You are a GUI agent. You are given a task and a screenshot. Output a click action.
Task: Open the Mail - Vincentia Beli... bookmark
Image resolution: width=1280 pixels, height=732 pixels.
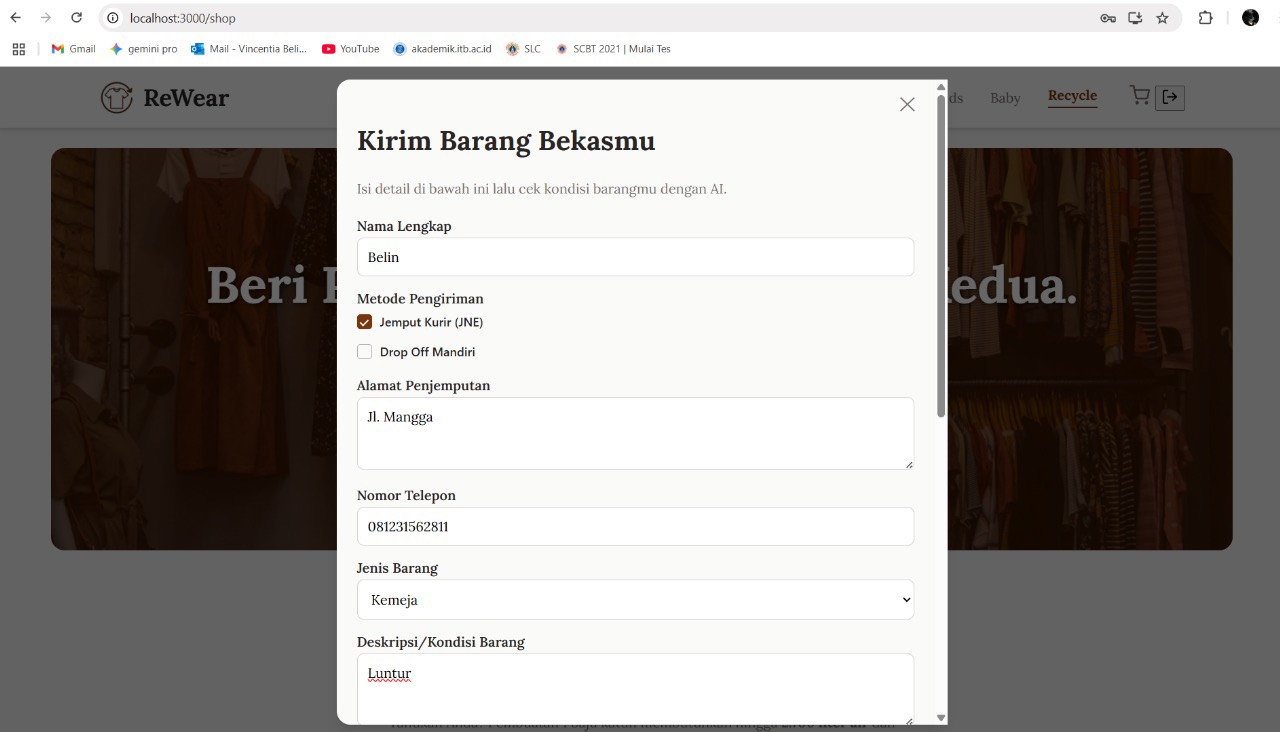coord(249,49)
